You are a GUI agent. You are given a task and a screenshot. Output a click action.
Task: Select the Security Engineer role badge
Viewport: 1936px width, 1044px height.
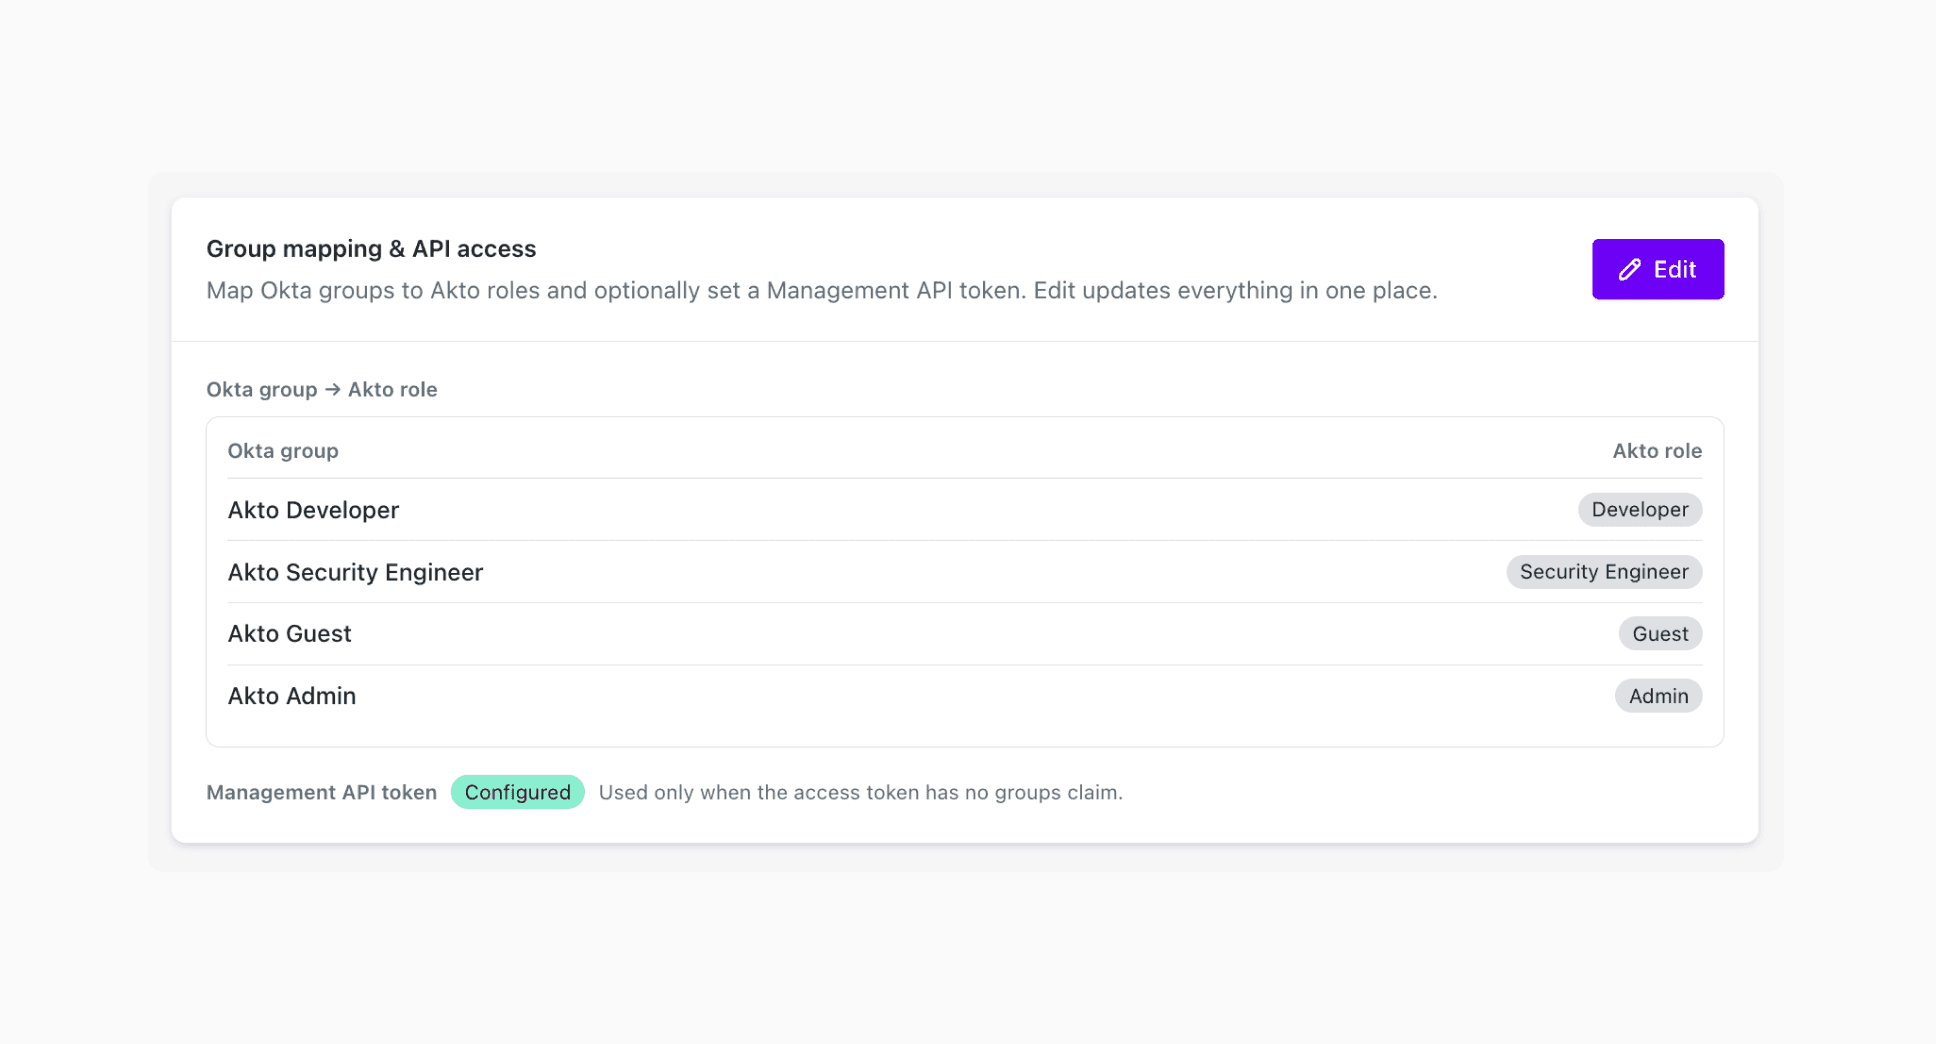tap(1604, 572)
